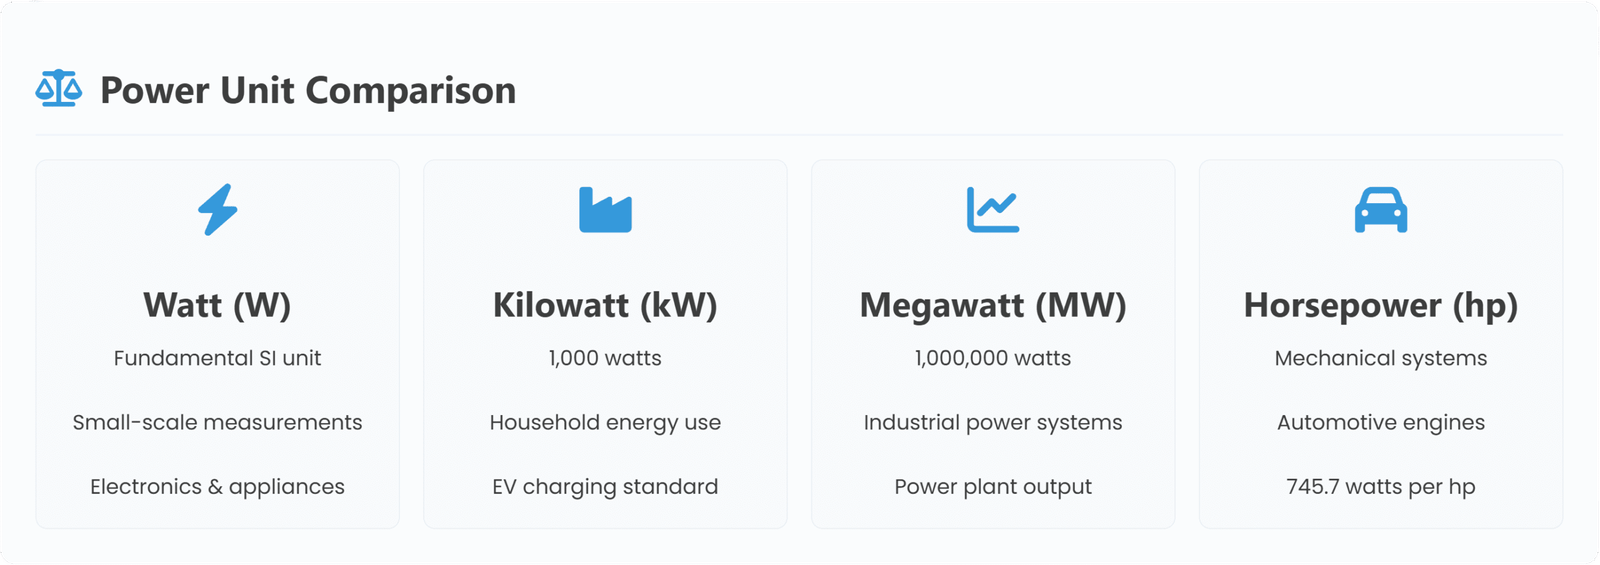The image size is (1600, 565).
Task: Click the Automotive engines line
Action: [1380, 422]
